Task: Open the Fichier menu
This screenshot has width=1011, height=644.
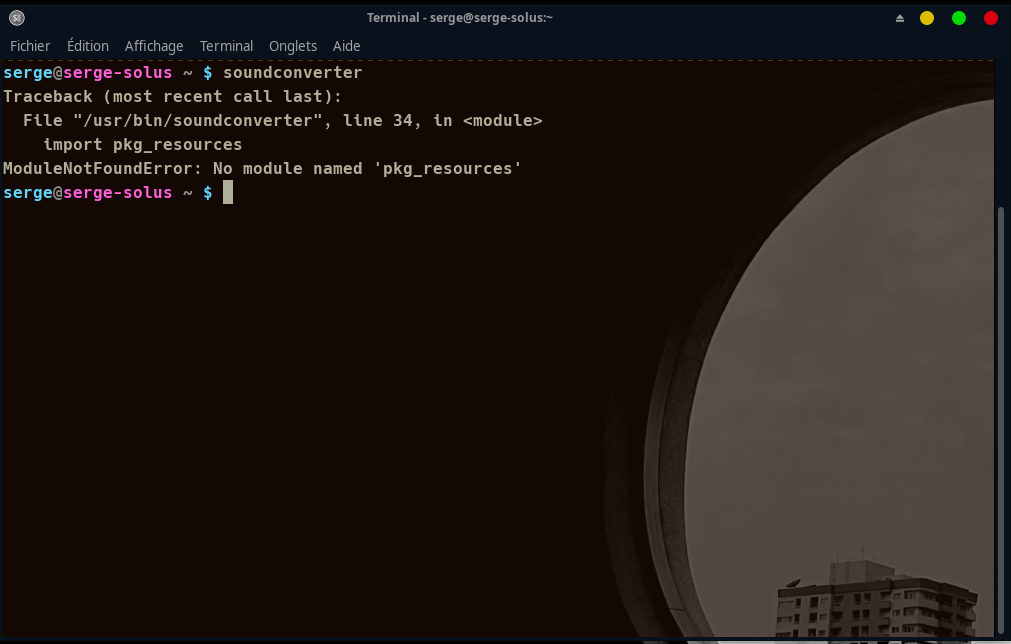Action: 30,46
